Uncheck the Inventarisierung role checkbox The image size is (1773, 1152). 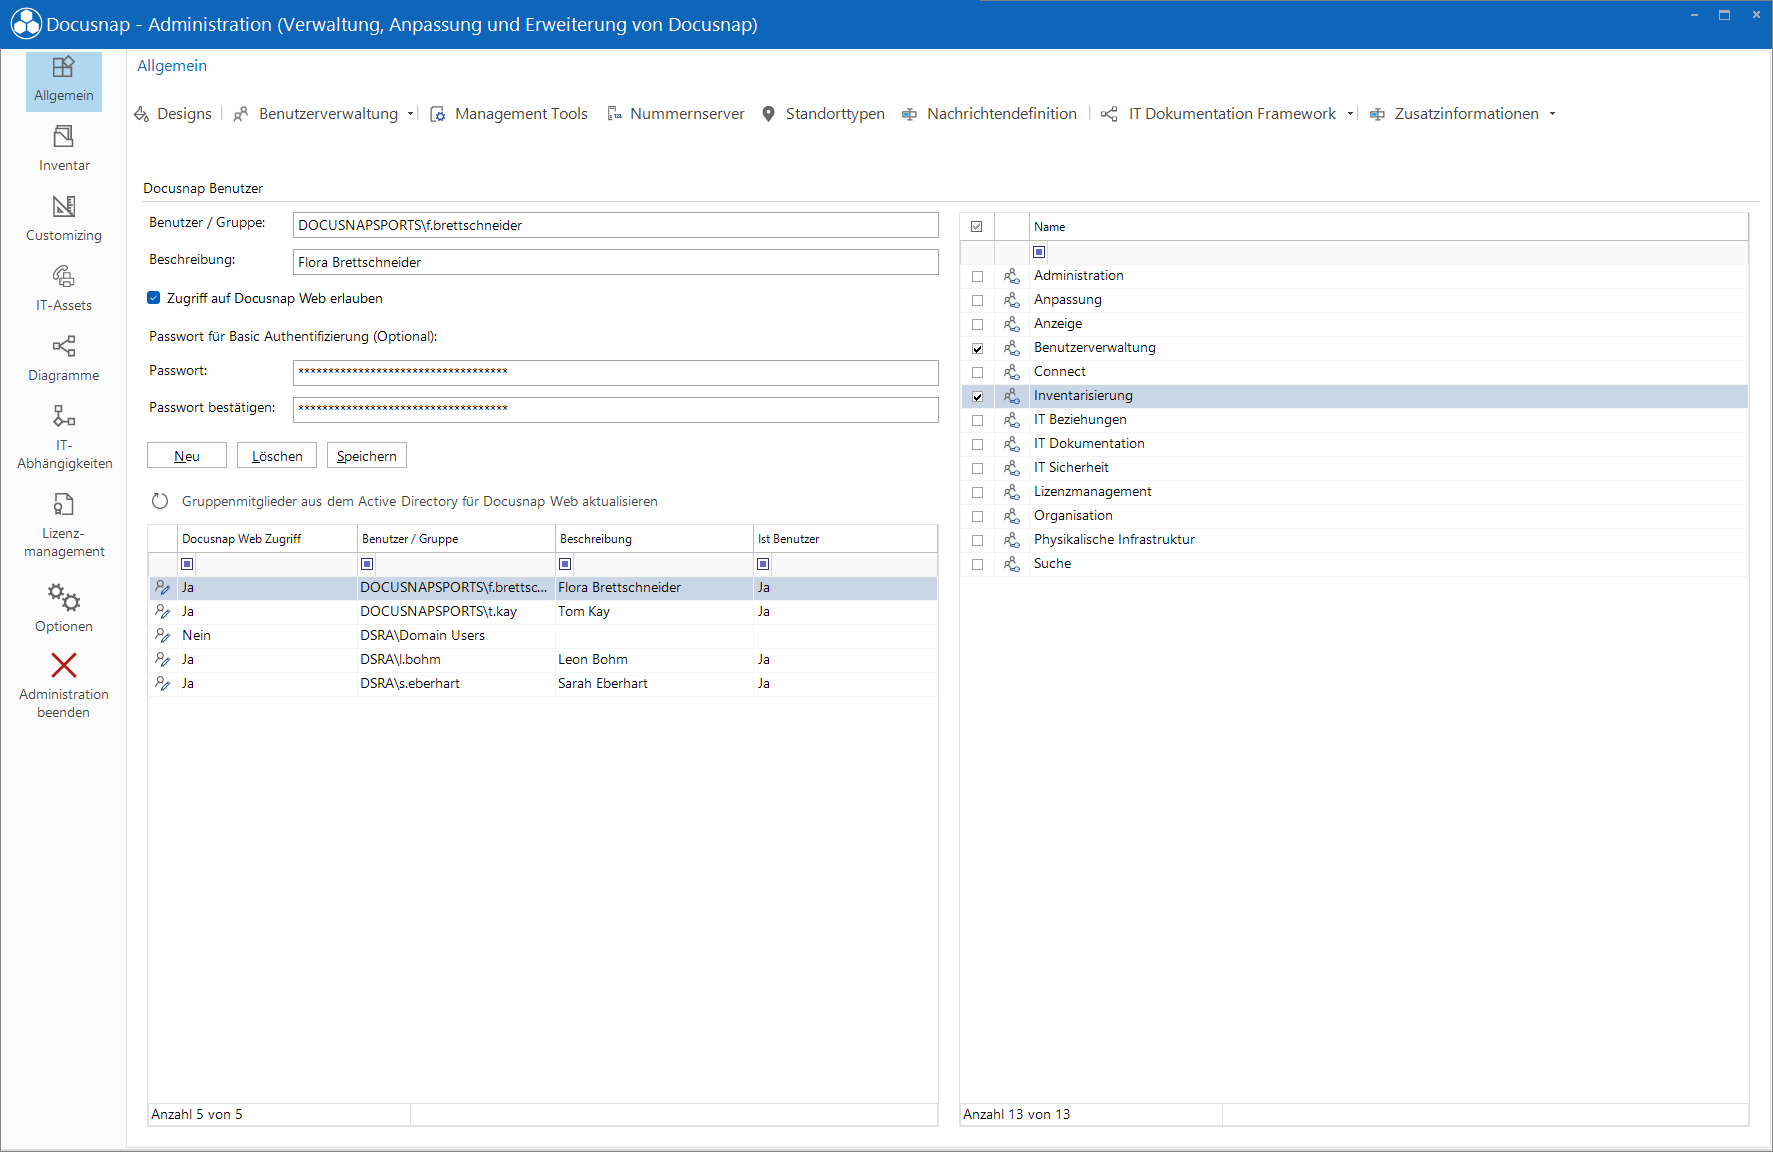[x=977, y=396]
